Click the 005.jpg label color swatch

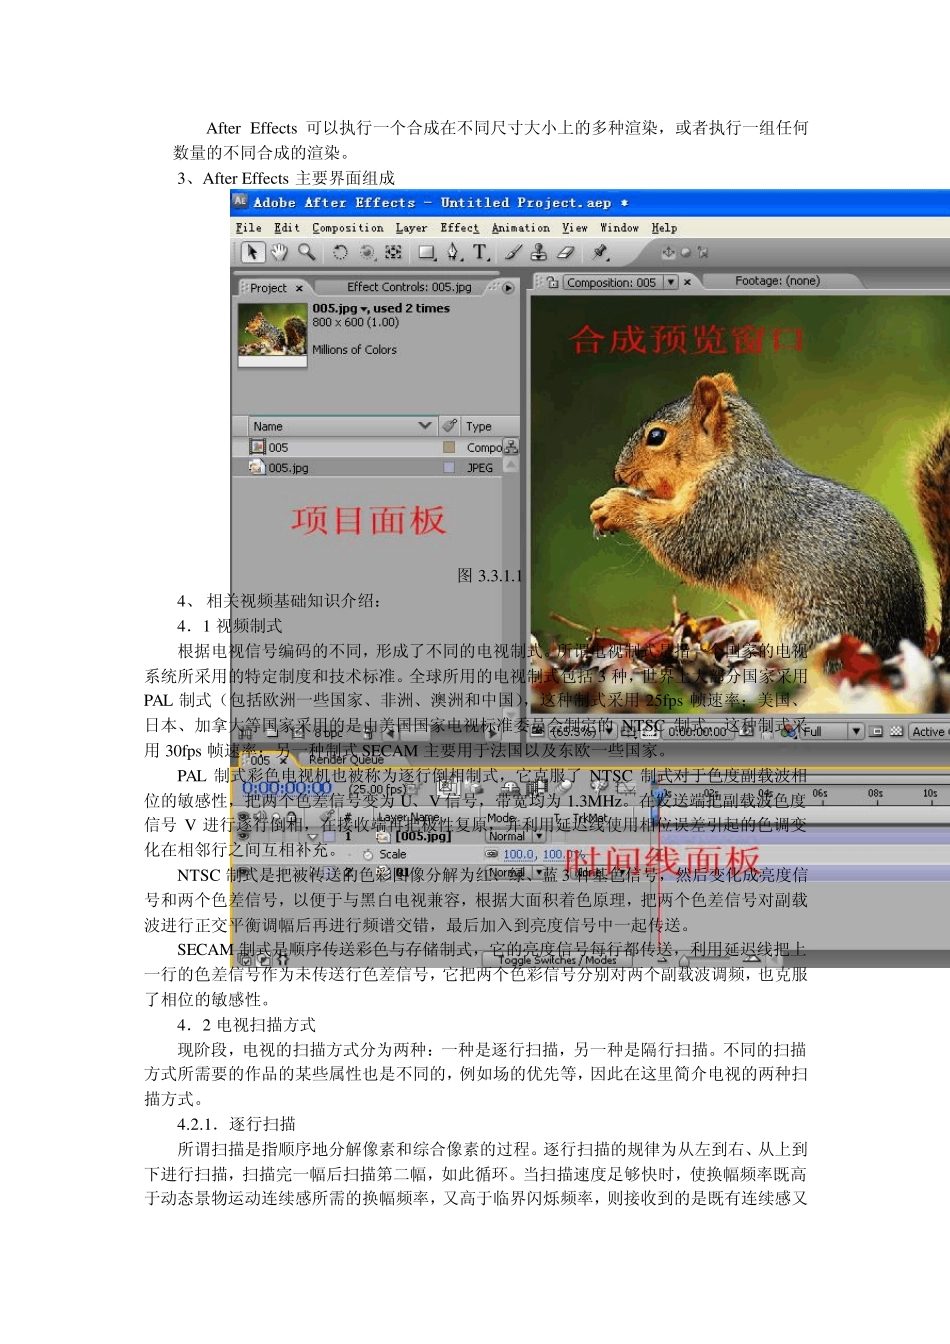[449, 467]
